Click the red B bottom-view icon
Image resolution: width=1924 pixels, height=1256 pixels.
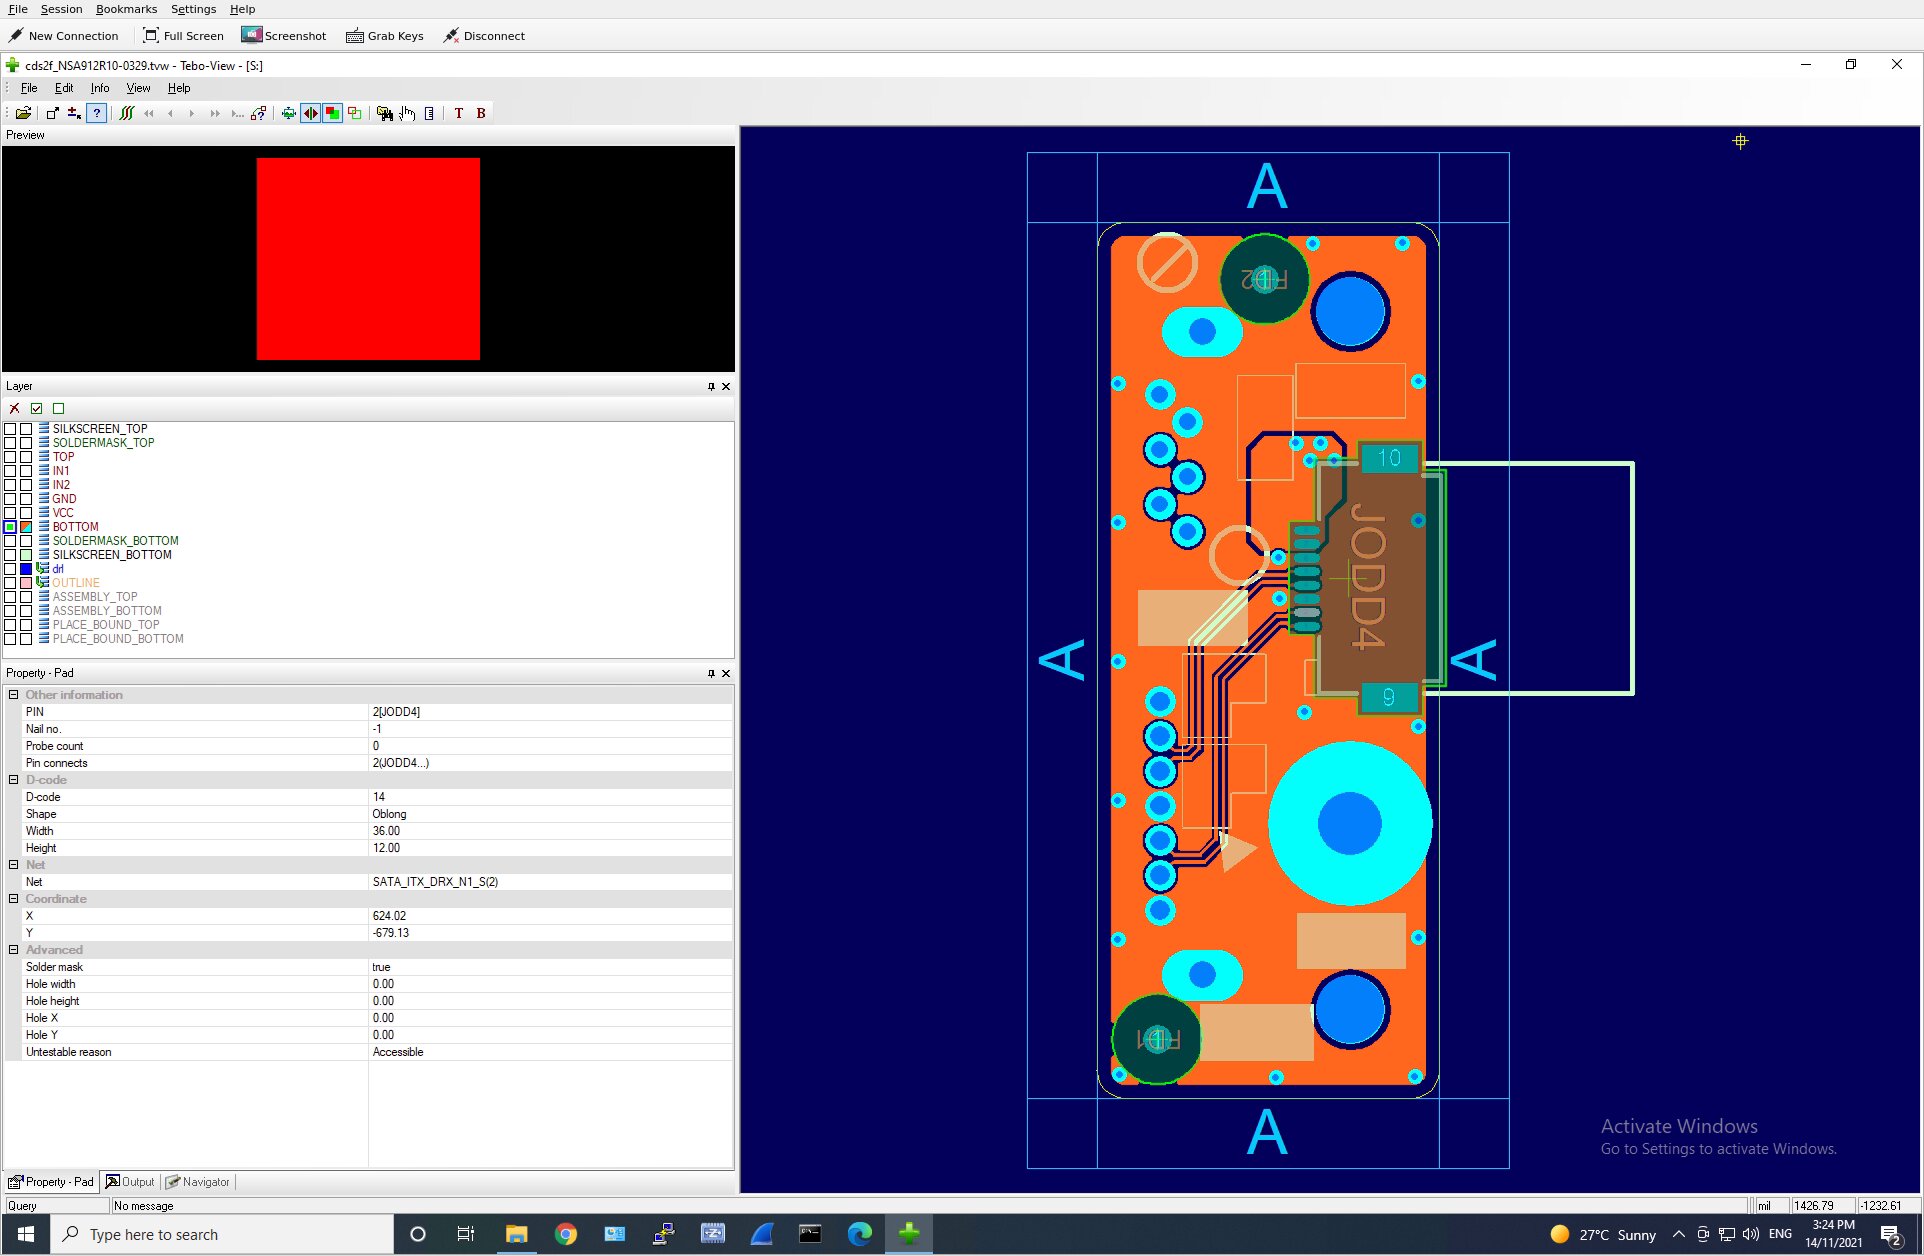(x=481, y=113)
